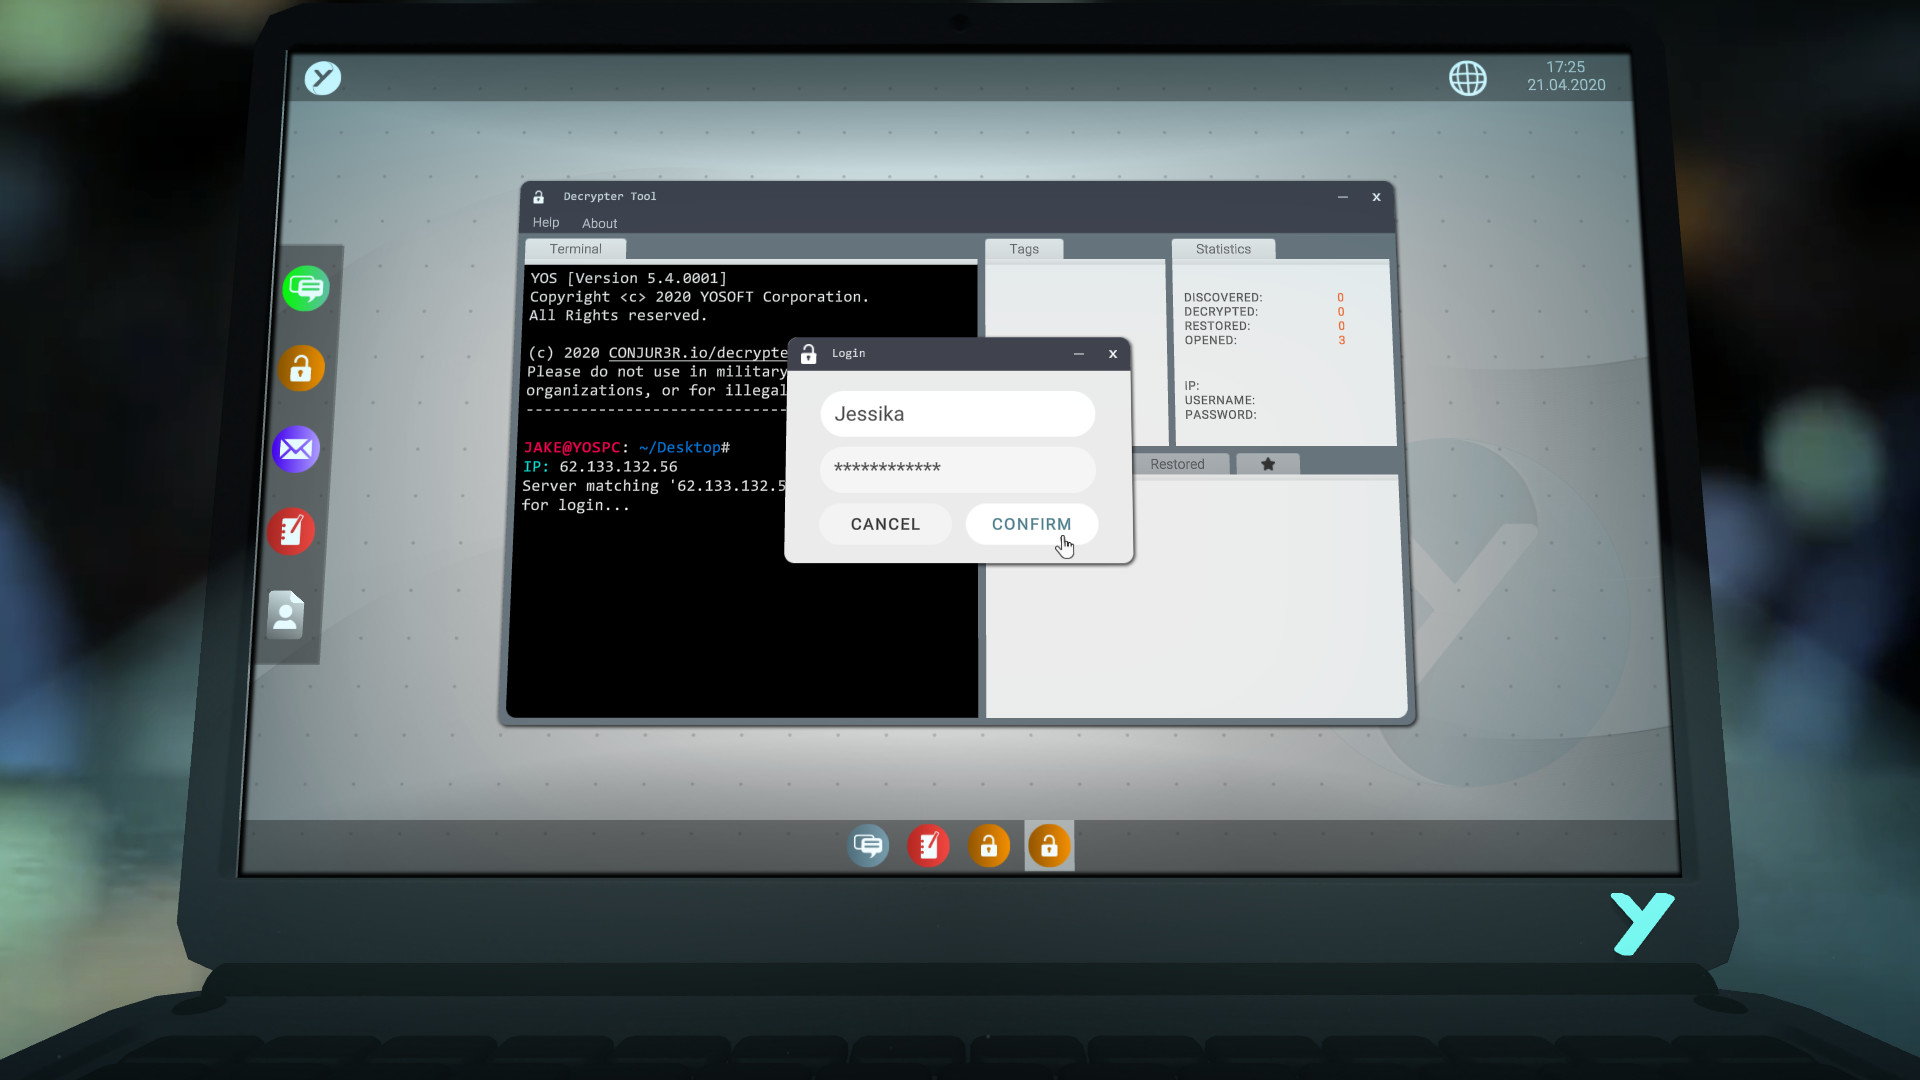This screenshot has height=1080, width=1920.
Task: Switch to the first orange lock taskbar icon
Action: 988,847
